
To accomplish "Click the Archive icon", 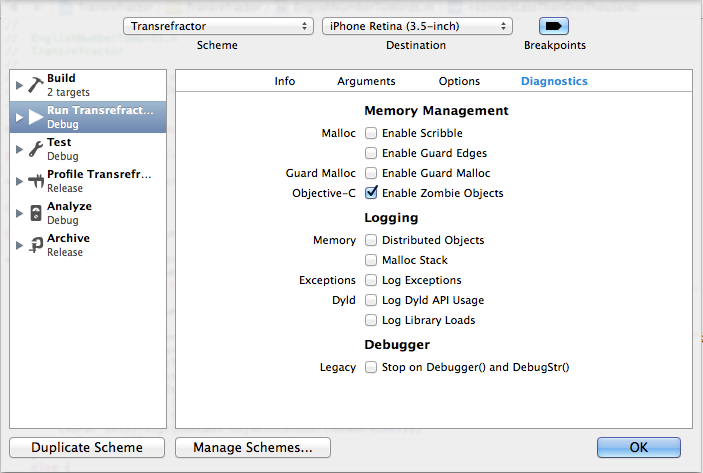I will pyautogui.click(x=35, y=245).
